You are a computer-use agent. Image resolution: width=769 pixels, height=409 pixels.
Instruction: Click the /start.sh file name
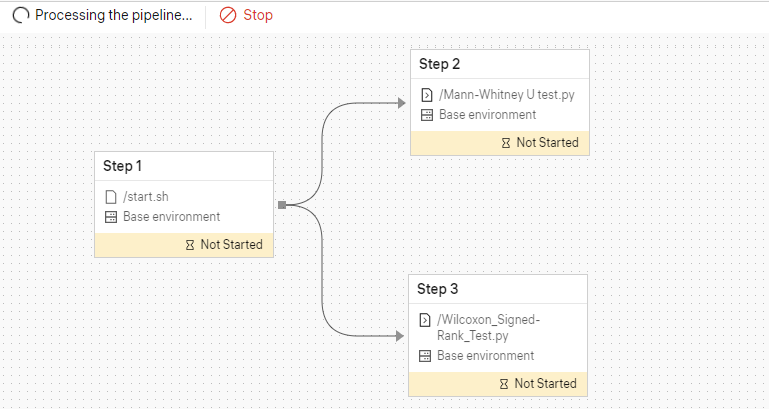146,197
